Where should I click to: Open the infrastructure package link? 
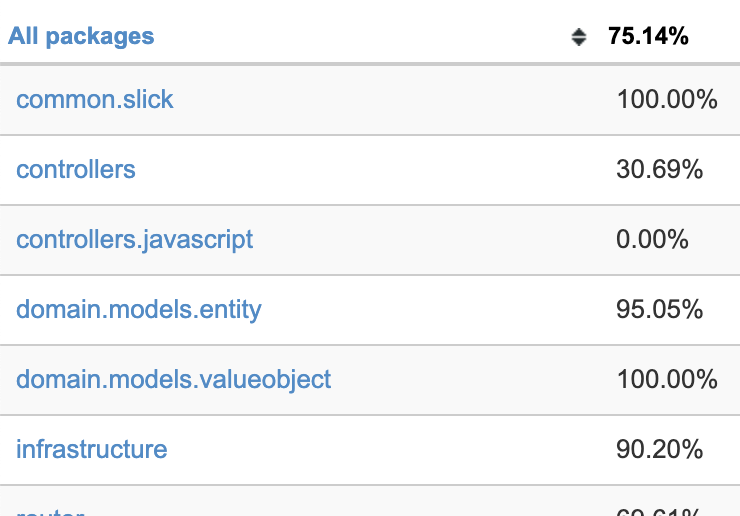point(92,449)
